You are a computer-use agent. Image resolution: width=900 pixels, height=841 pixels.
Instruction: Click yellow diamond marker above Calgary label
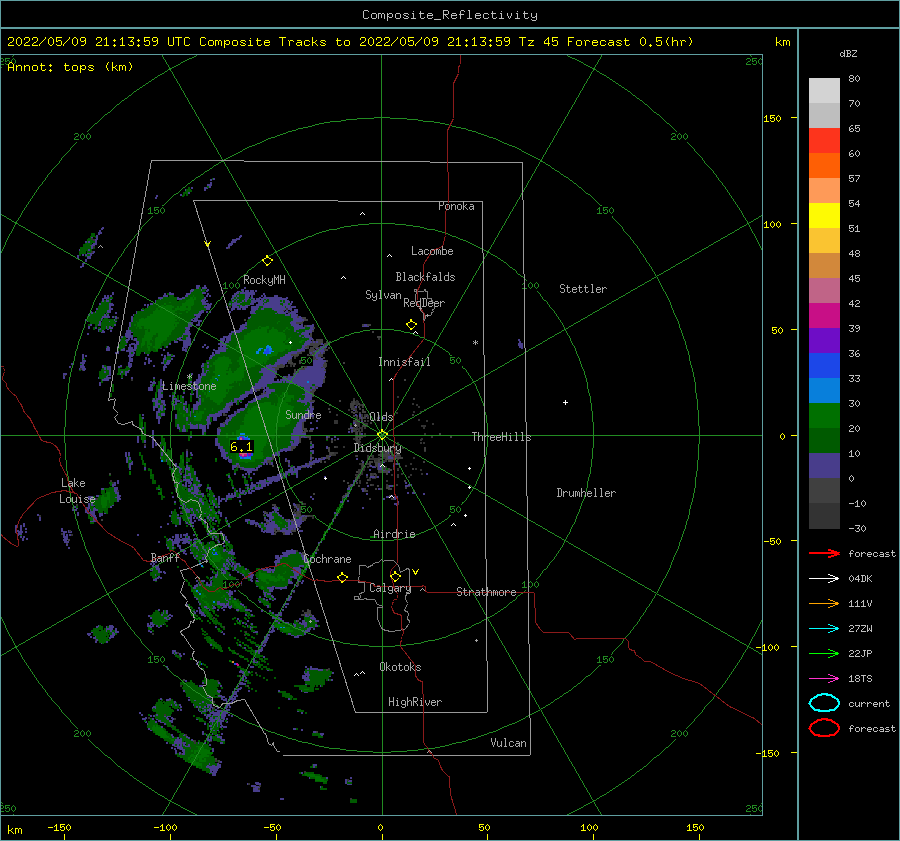395,576
